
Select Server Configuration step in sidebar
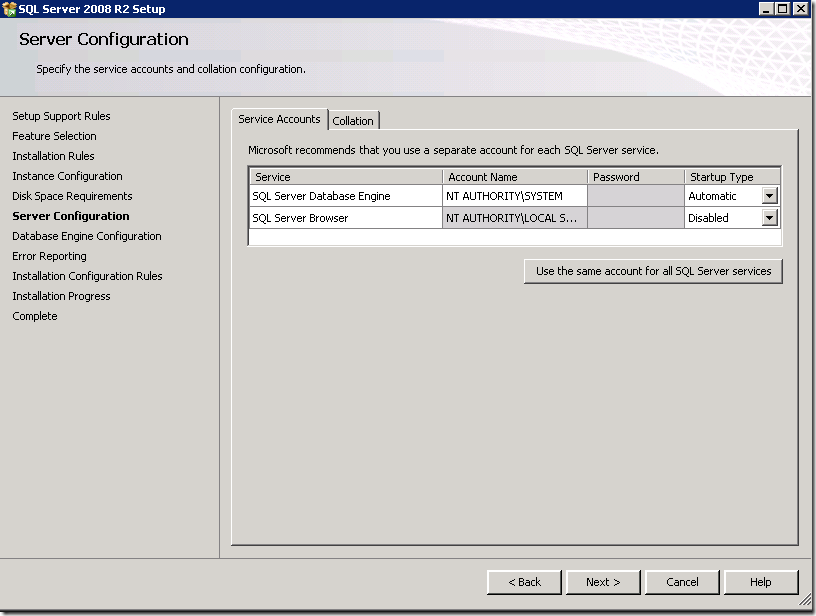pos(71,216)
